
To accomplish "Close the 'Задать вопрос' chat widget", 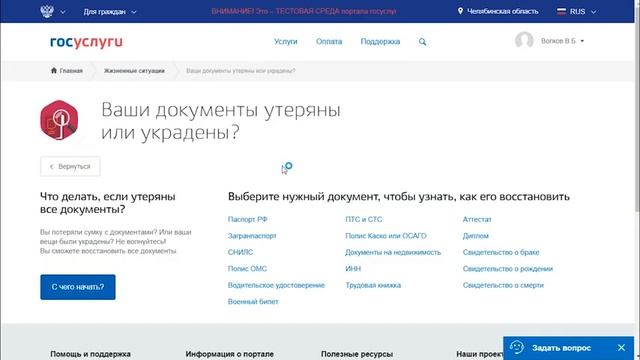I will pos(621,347).
